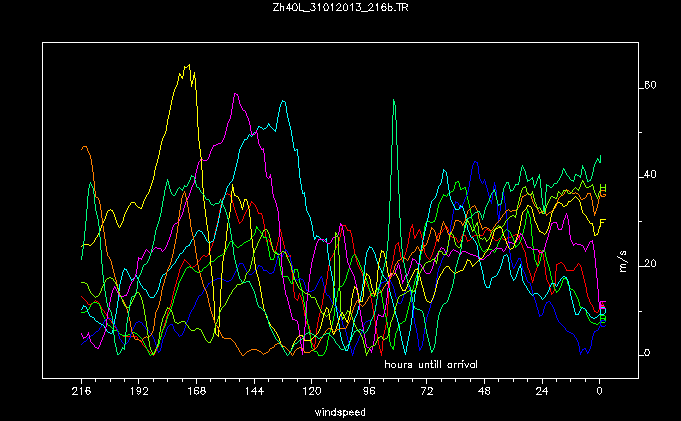
Task: Click the 120 tick label on x-axis
Action: tap(312, 393)
